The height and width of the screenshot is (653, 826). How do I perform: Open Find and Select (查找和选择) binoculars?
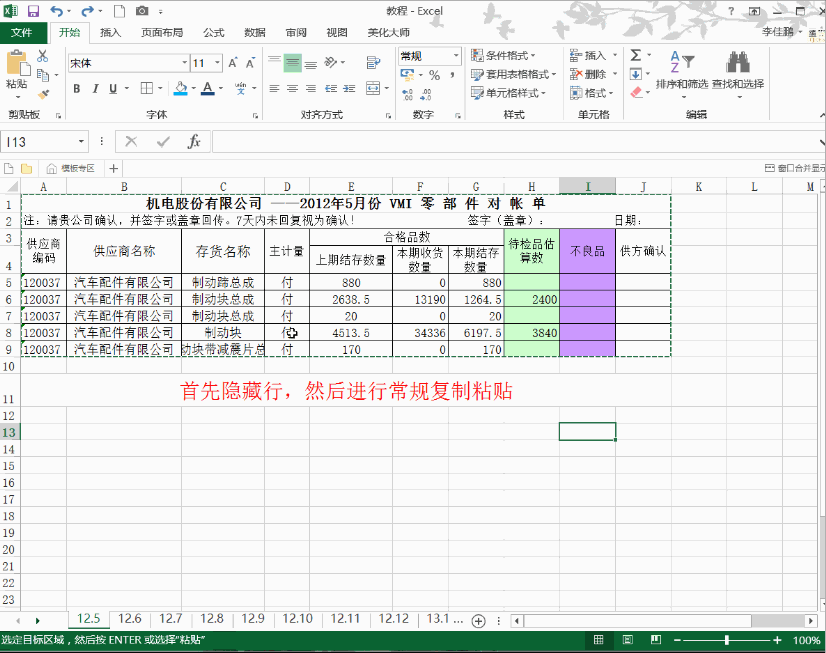[737, 70]
